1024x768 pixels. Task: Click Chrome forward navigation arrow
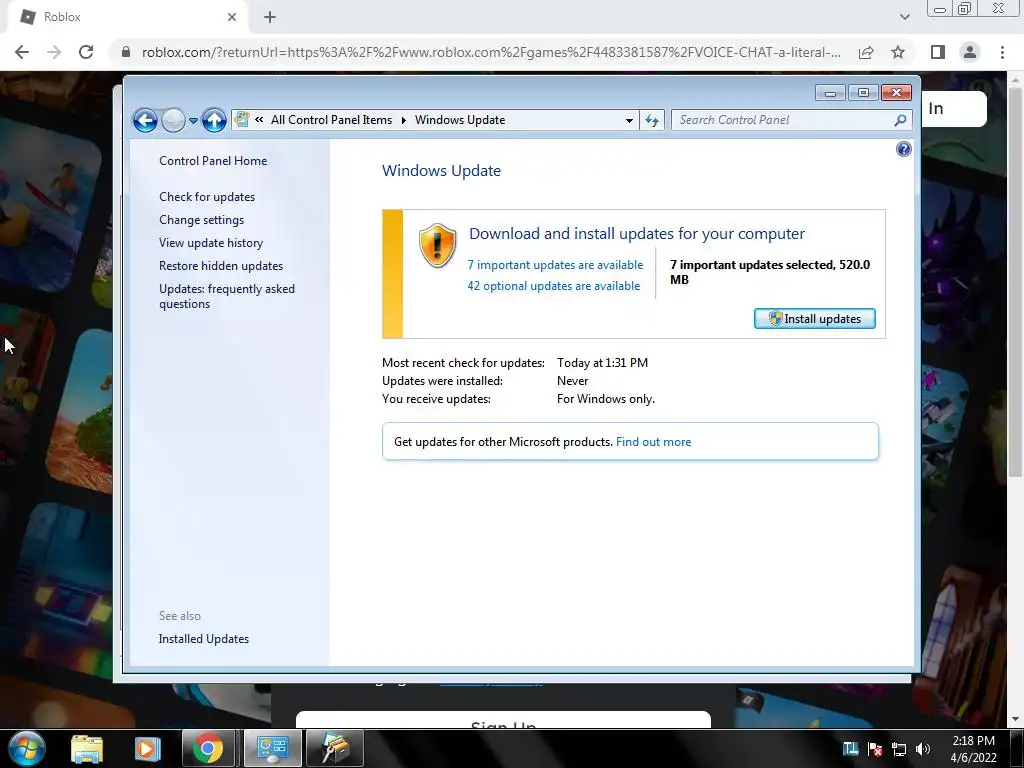pos(54,52)
